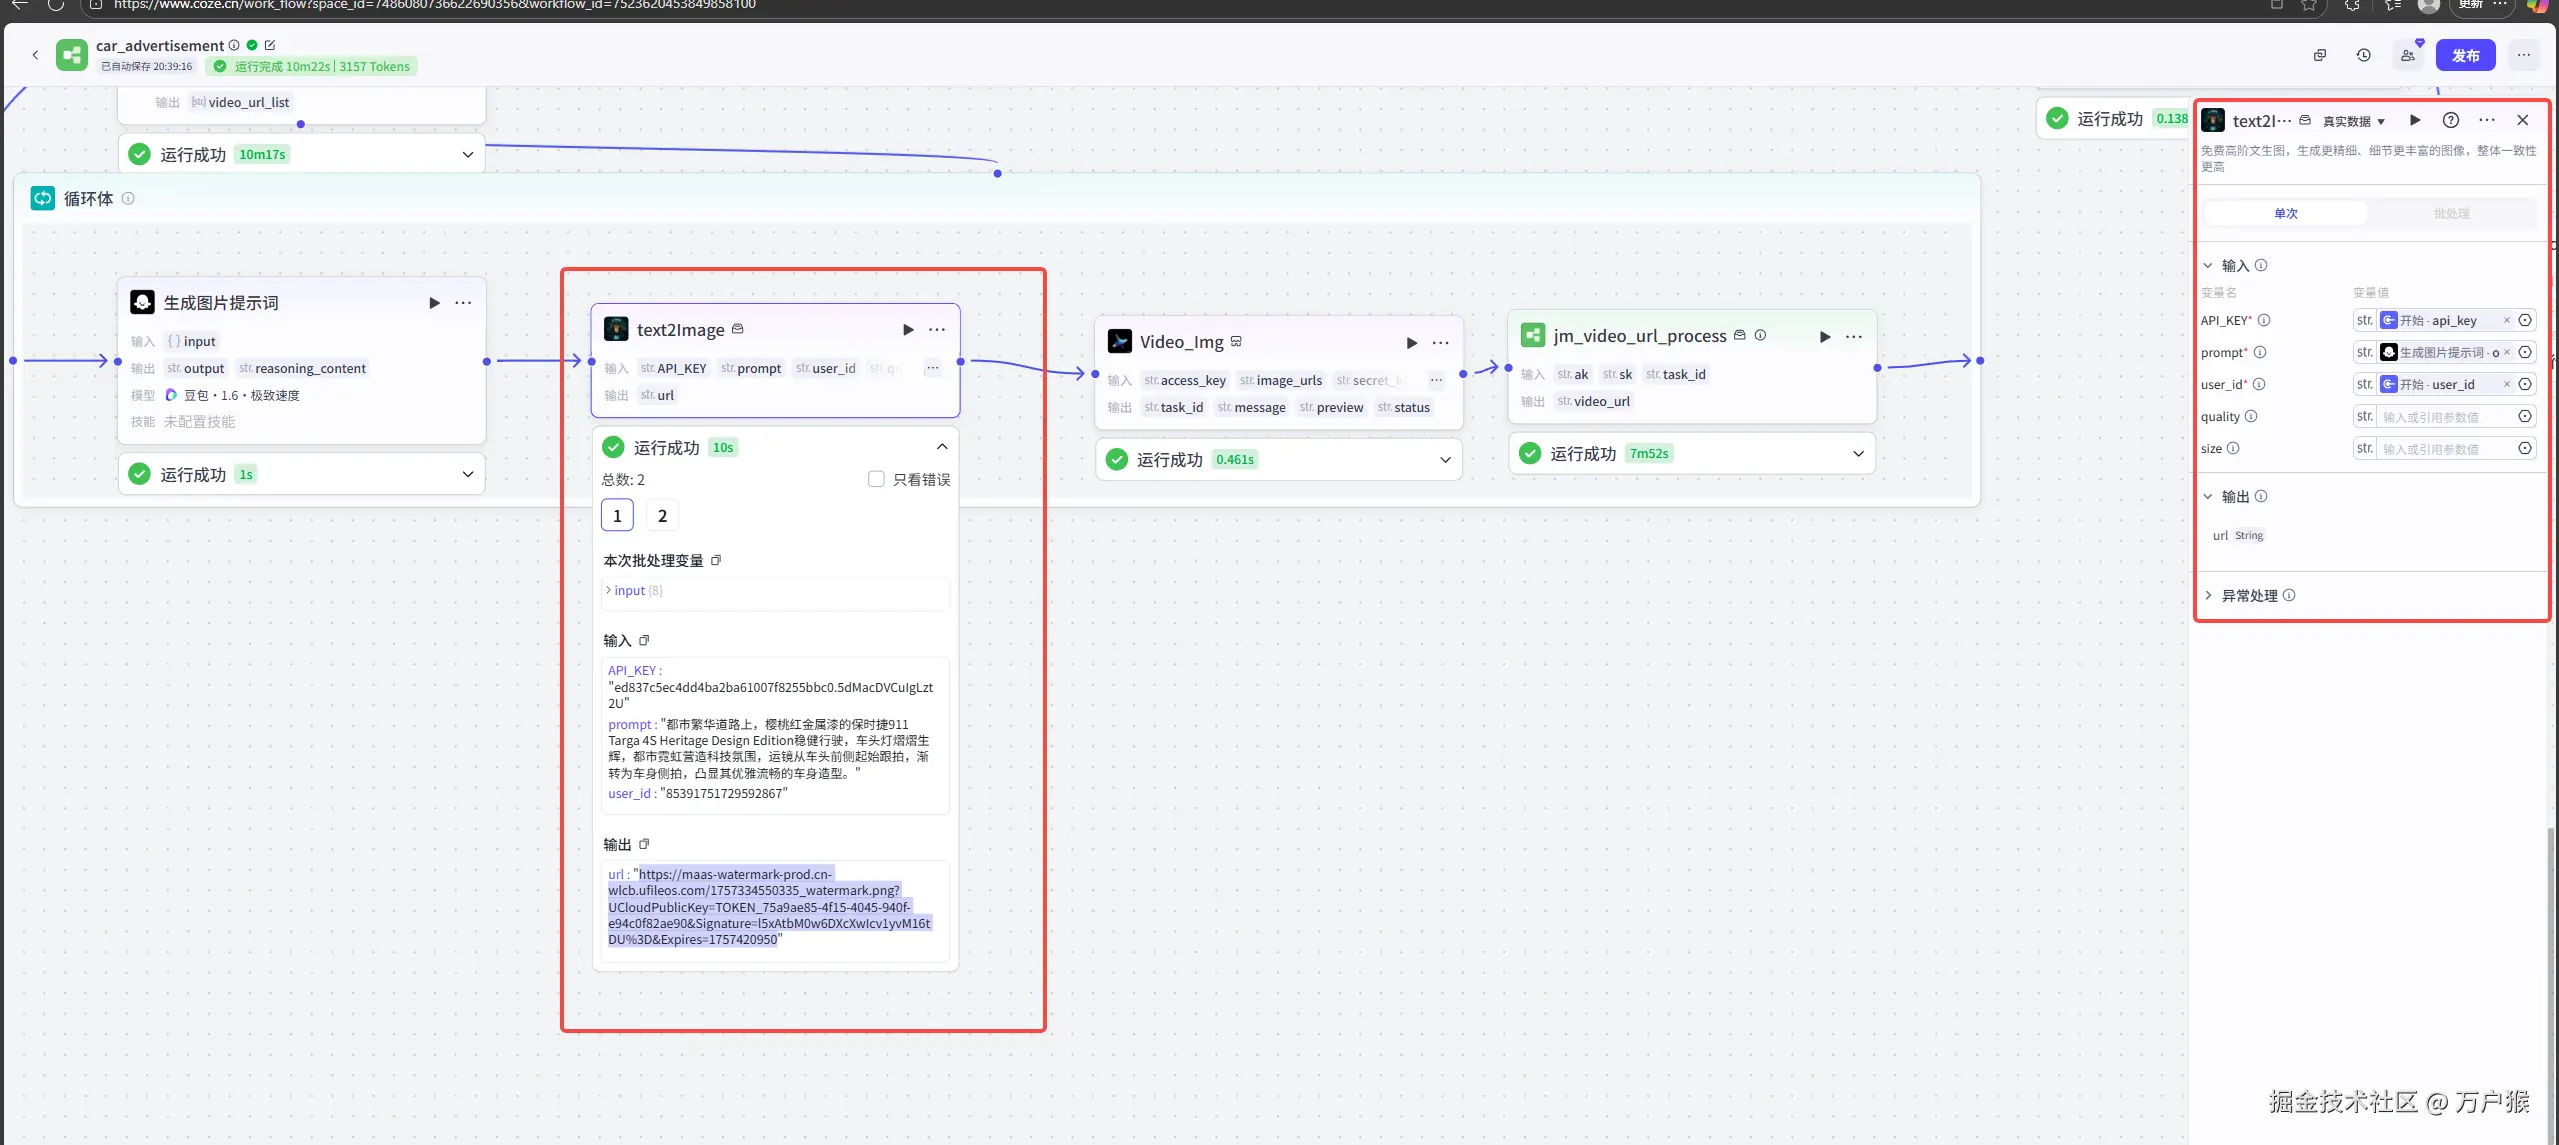Switch to the 批处理 tab
This screenshot has height=1145, width=2559.
point(2451,213)
